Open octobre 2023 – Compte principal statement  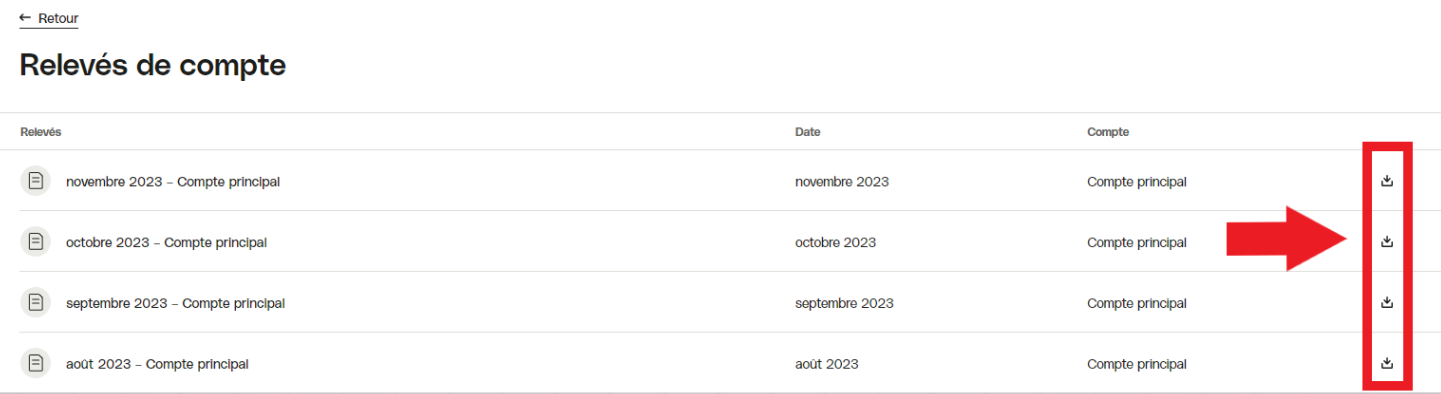click(x=166, y=242)
